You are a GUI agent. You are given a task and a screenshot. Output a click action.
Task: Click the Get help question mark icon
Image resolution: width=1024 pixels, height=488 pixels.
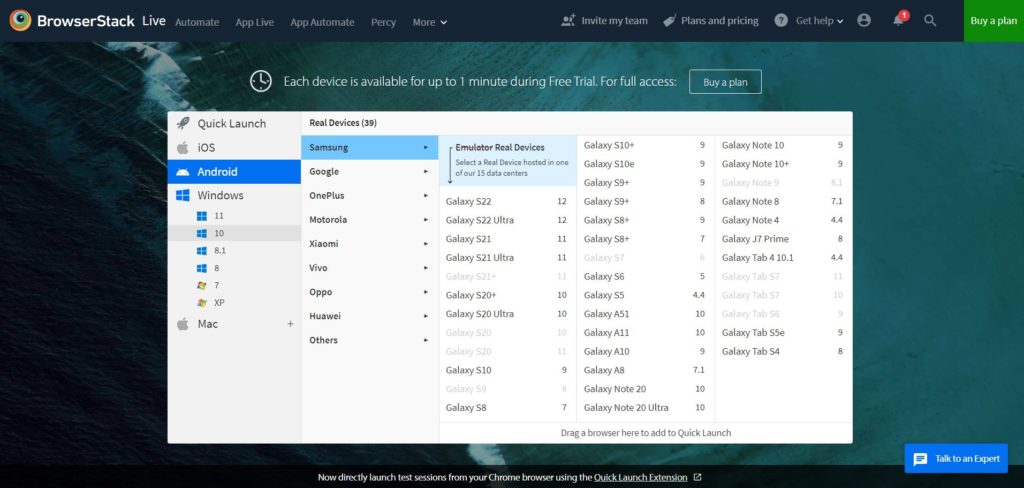tap(781, 21)
